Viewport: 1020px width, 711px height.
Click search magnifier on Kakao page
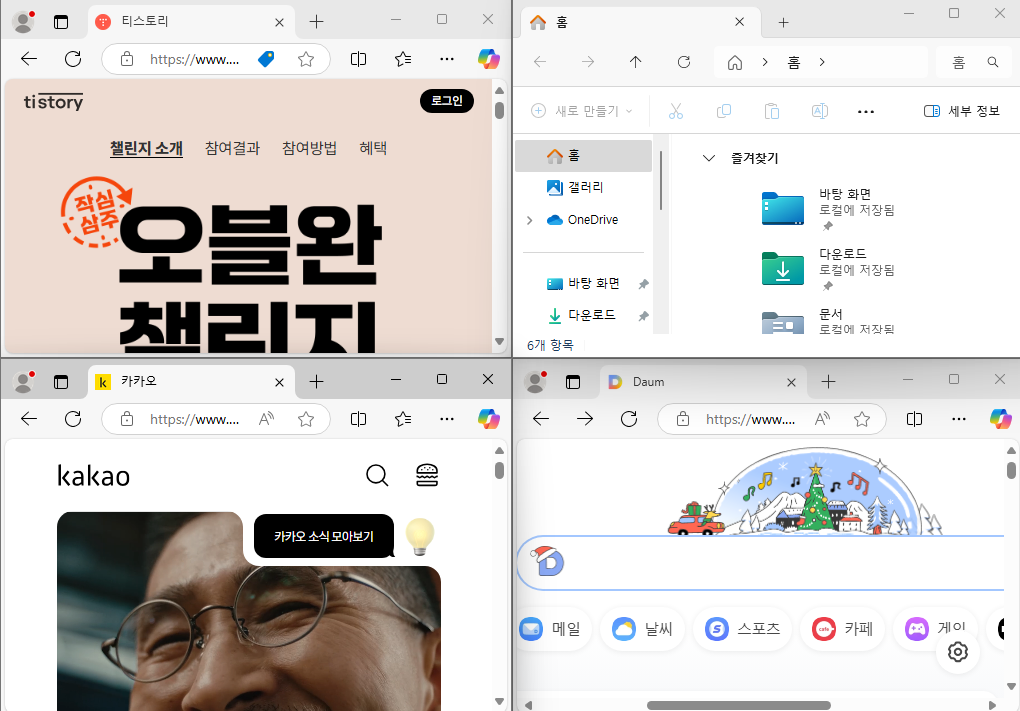pos(377,476)
